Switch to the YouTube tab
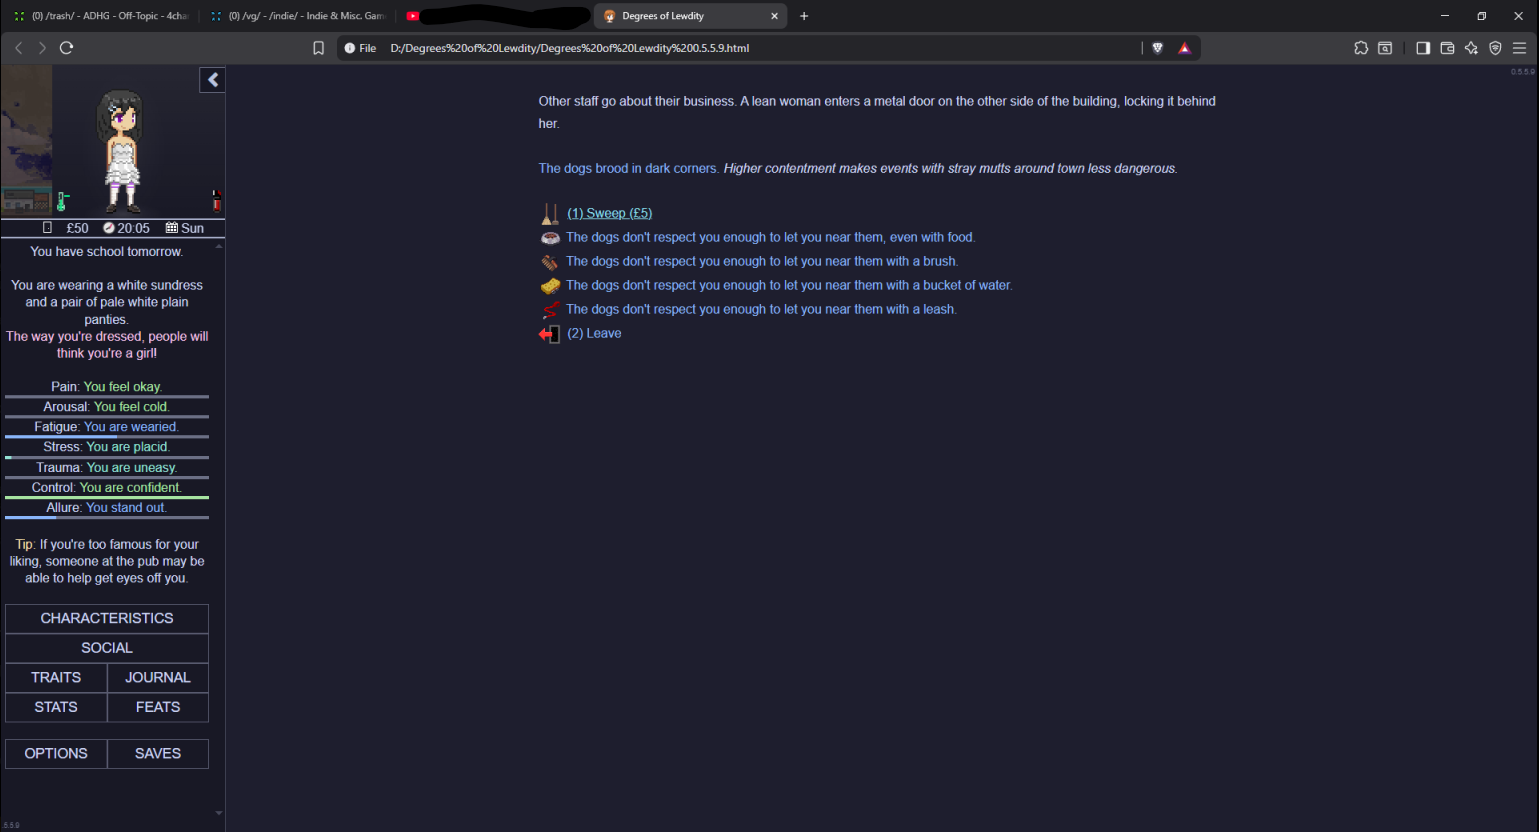Screen dimensions: 1539x832 coord(495,16)
